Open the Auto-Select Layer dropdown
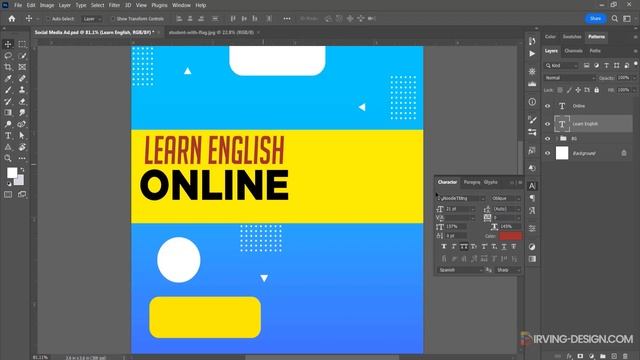640x360 pixels. point(91,19)
